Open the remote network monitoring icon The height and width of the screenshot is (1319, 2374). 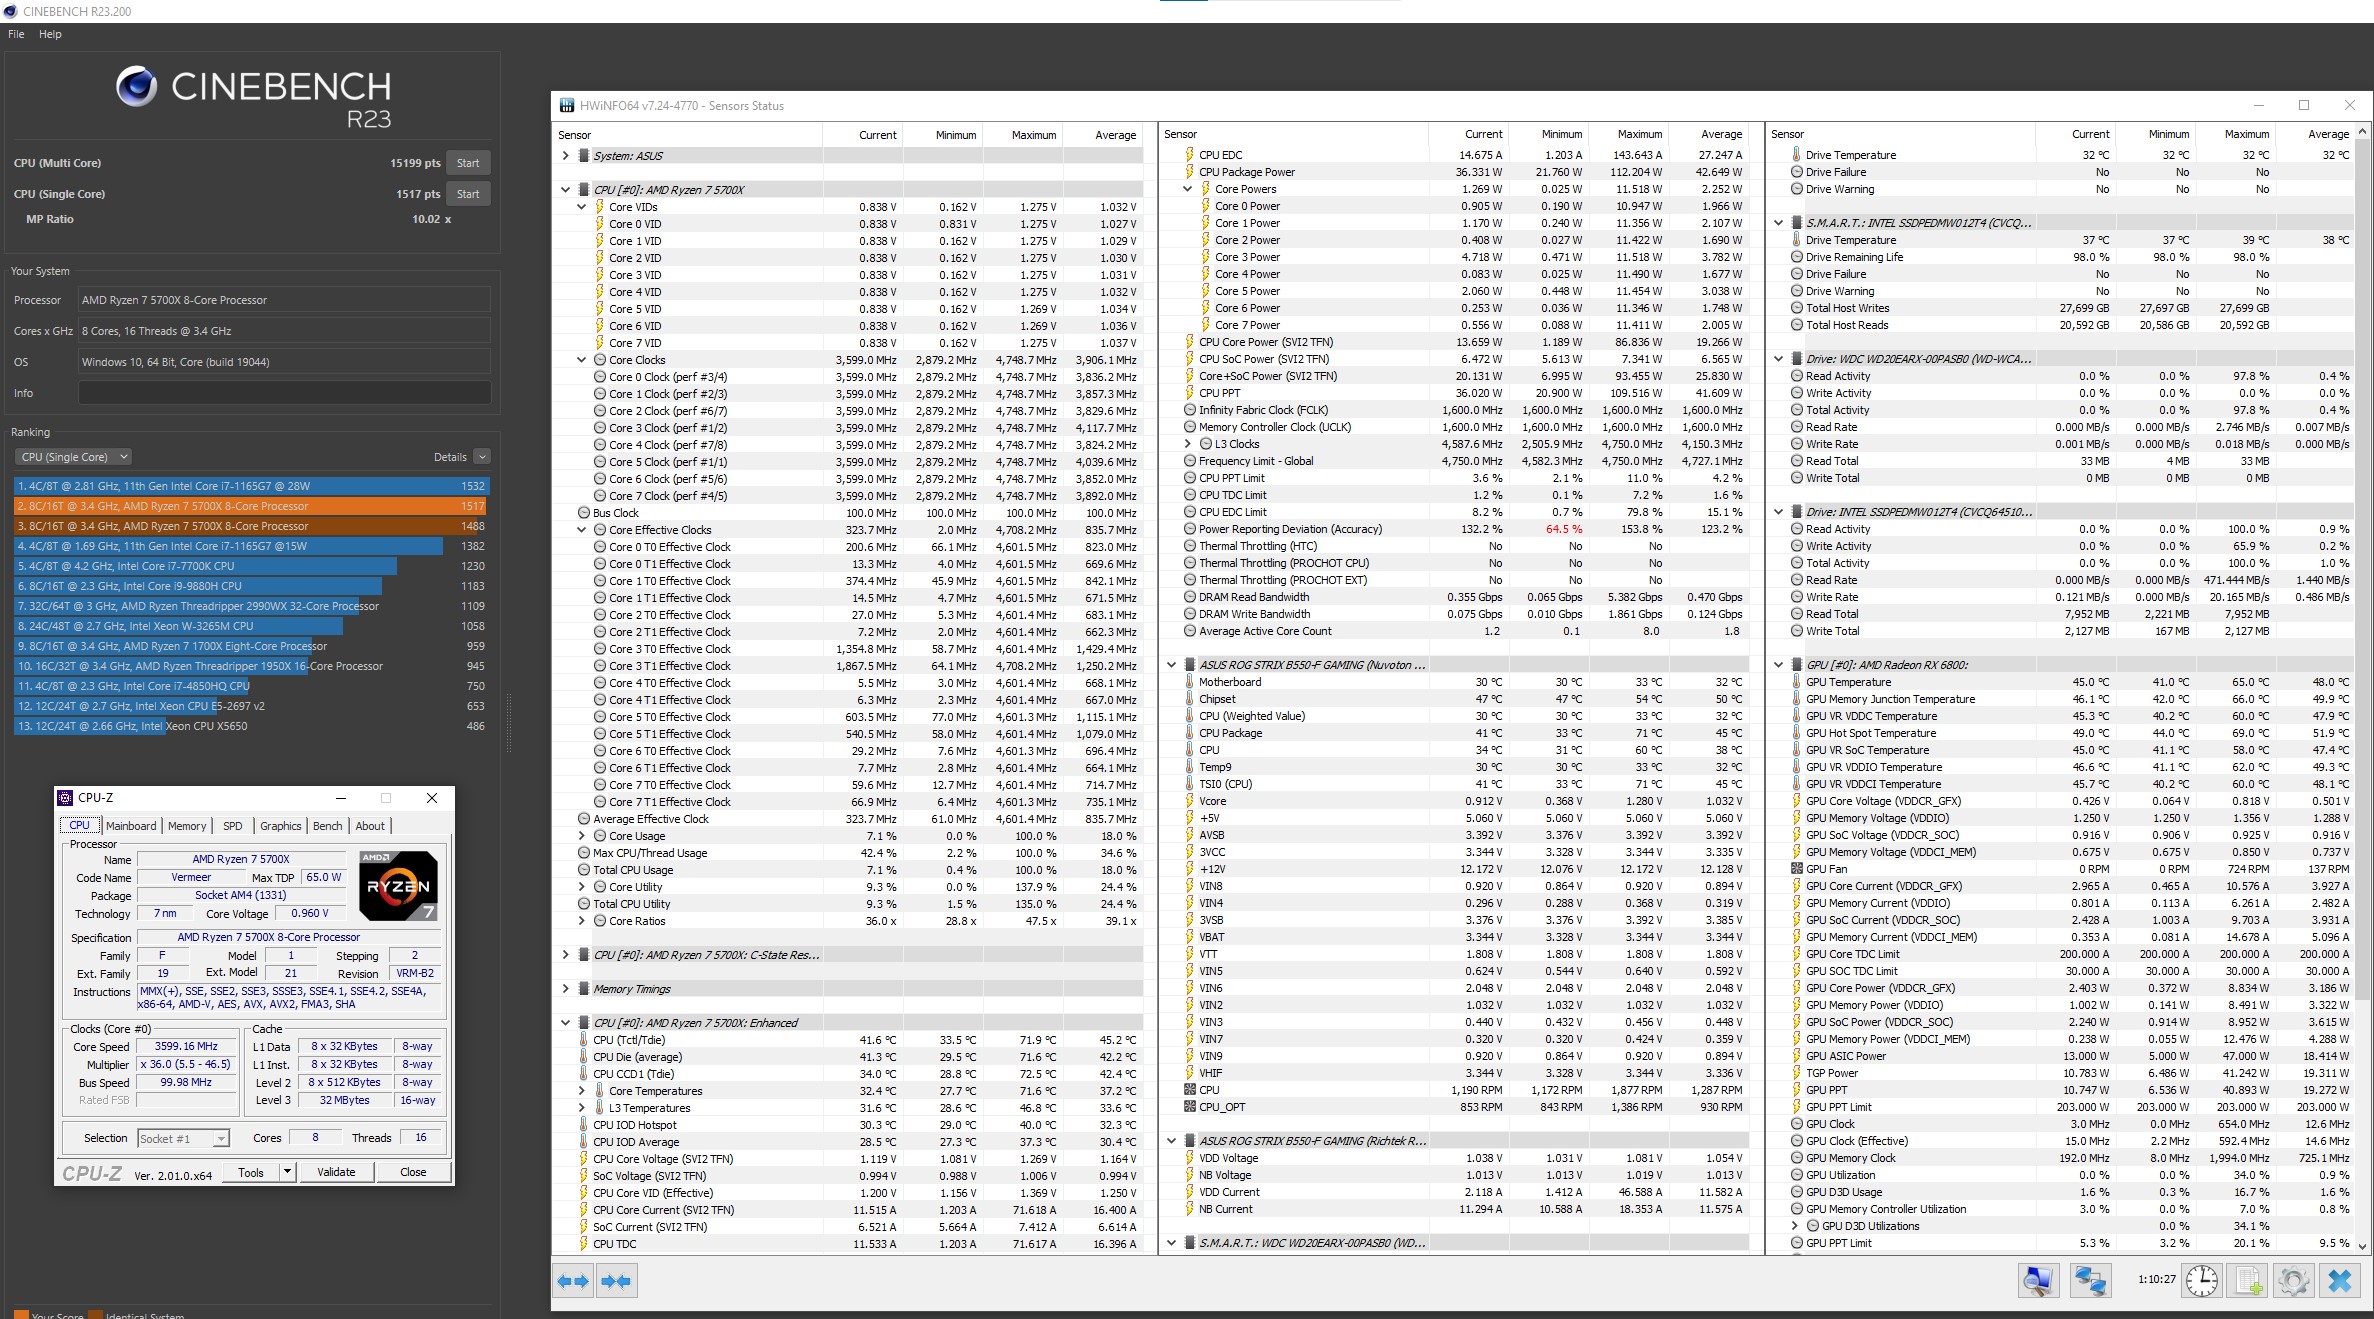[x=2089, y=1281]
